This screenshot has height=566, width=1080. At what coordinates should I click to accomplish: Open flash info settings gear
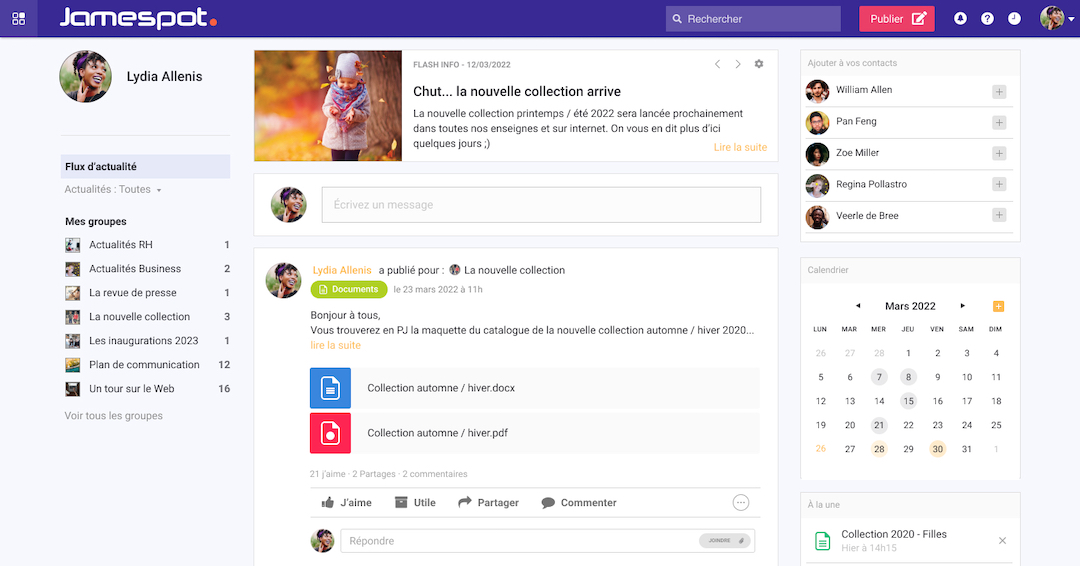click(759, 64)
